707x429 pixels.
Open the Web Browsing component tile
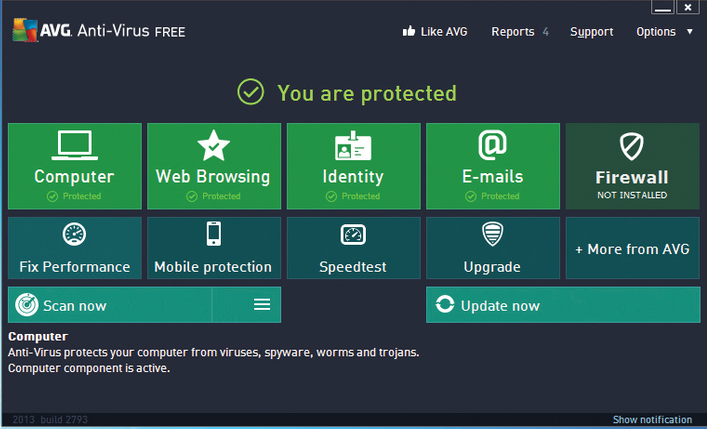[x=214, y=166]
